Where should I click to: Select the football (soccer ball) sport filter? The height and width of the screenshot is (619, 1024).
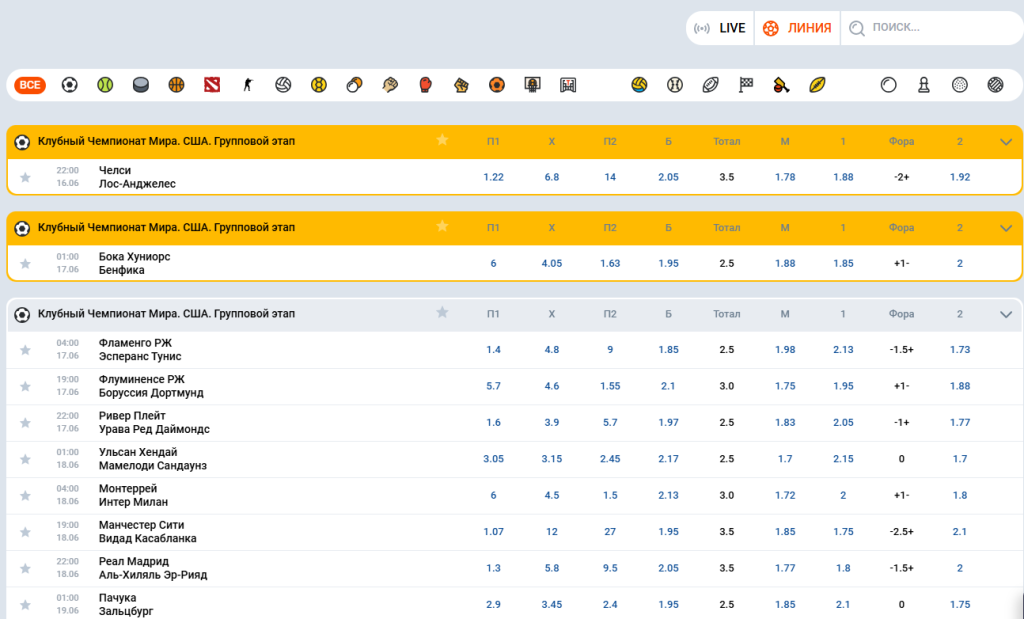69,85
